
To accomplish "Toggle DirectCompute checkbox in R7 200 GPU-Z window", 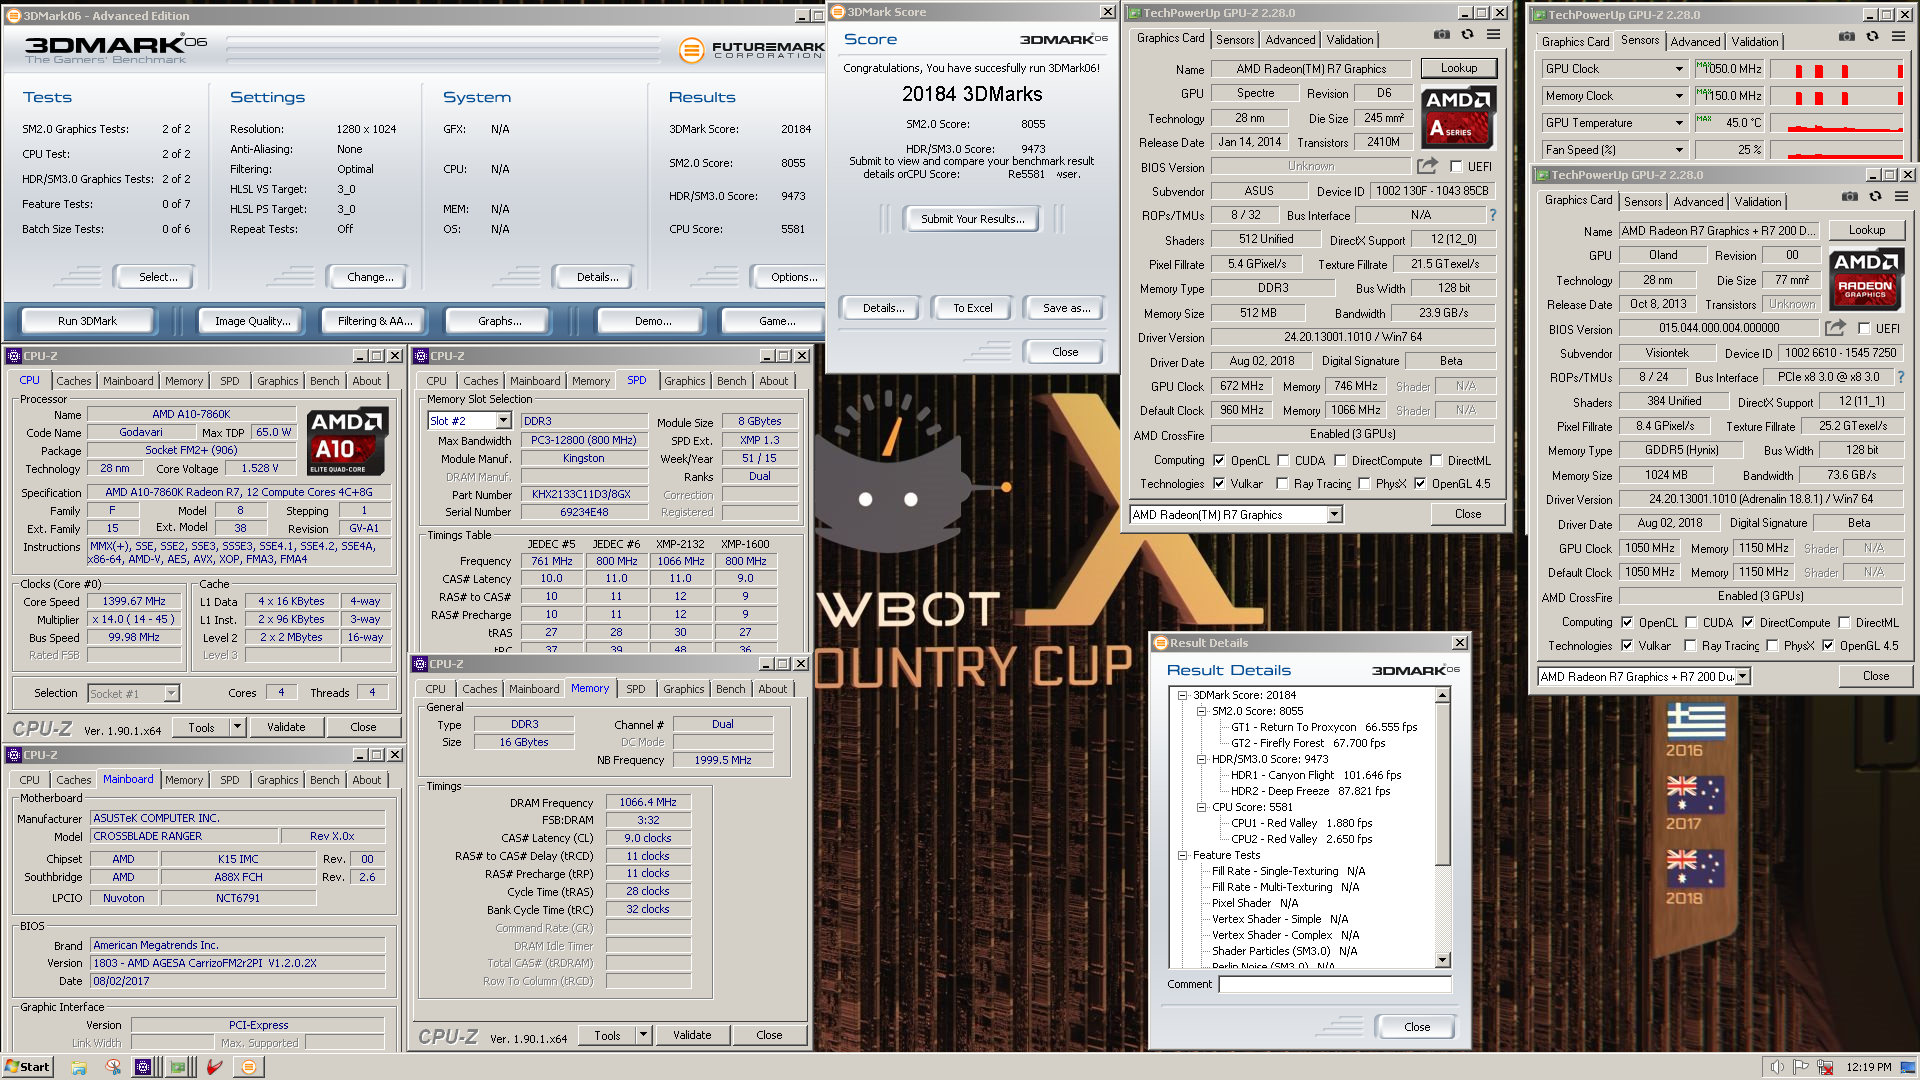I will click(1748, 623).
